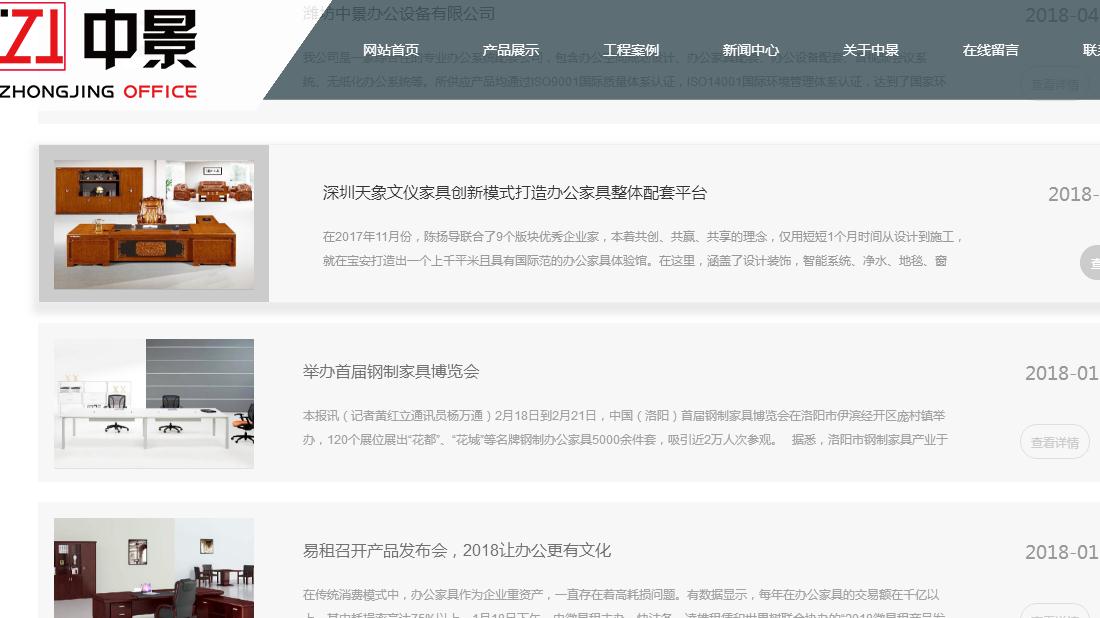
Task: Open article 深圳天象文仪家具创新模式打造办公家具整体配套平台
Action: tap(517, 193)
